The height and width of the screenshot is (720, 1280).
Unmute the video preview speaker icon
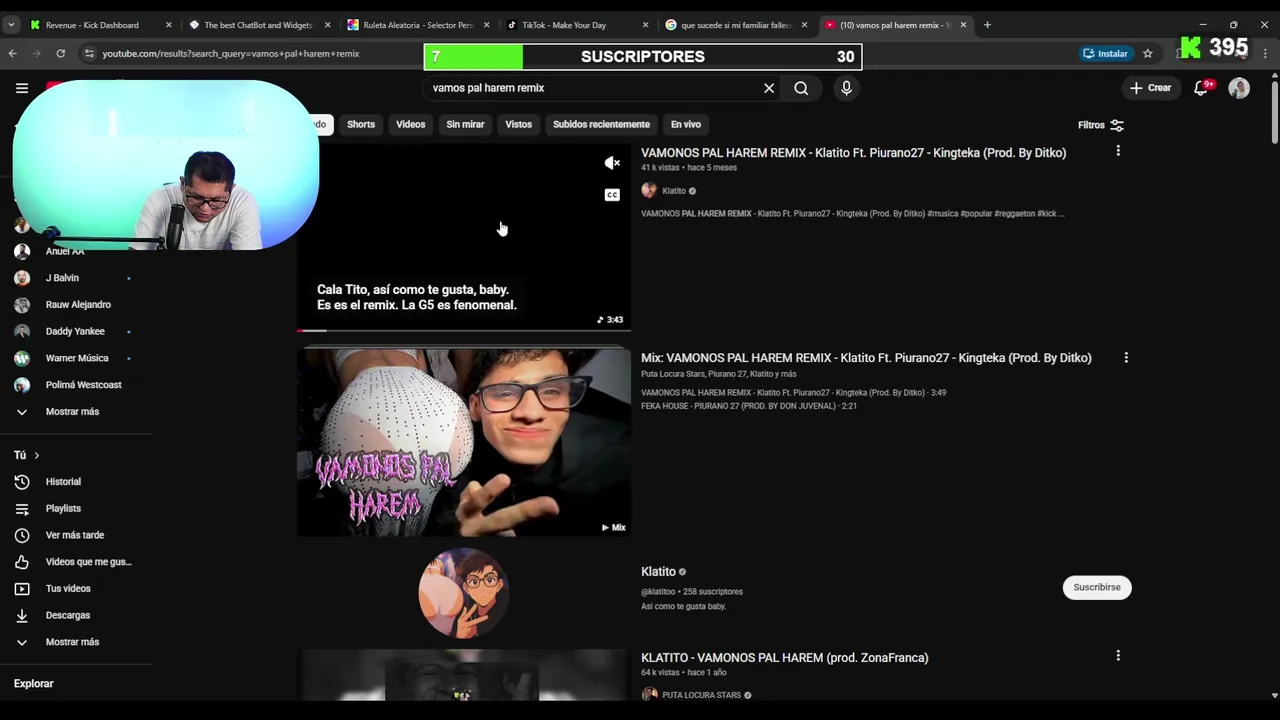click(612, 163)
